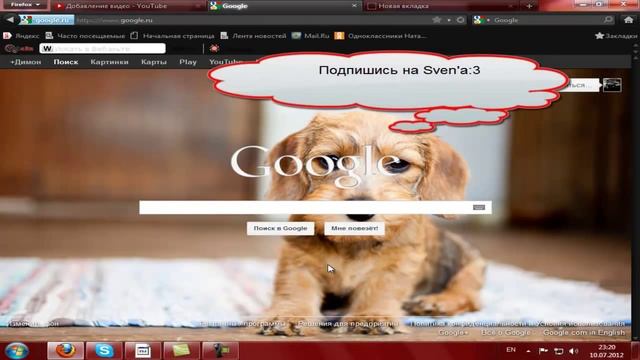The image size is (640, 360).
Task: Click the Firefox taskbar icon
Action: [65, 351]
